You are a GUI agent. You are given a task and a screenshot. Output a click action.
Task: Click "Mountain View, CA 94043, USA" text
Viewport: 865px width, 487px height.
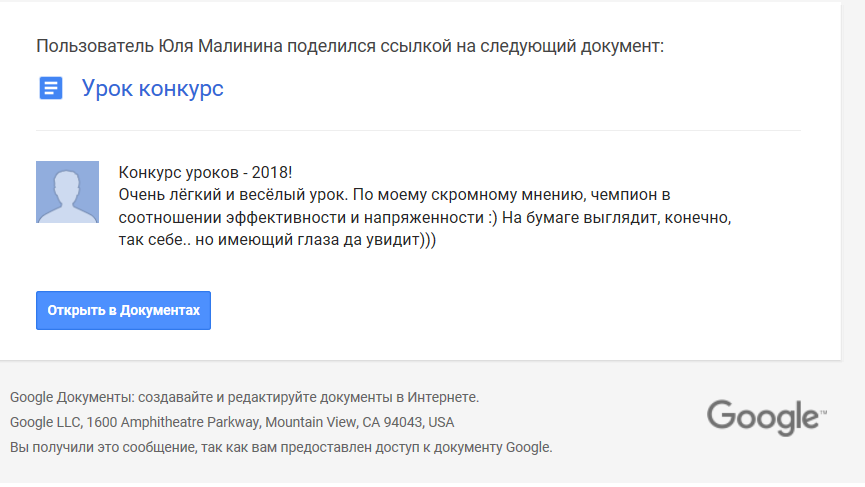[360, 422]
